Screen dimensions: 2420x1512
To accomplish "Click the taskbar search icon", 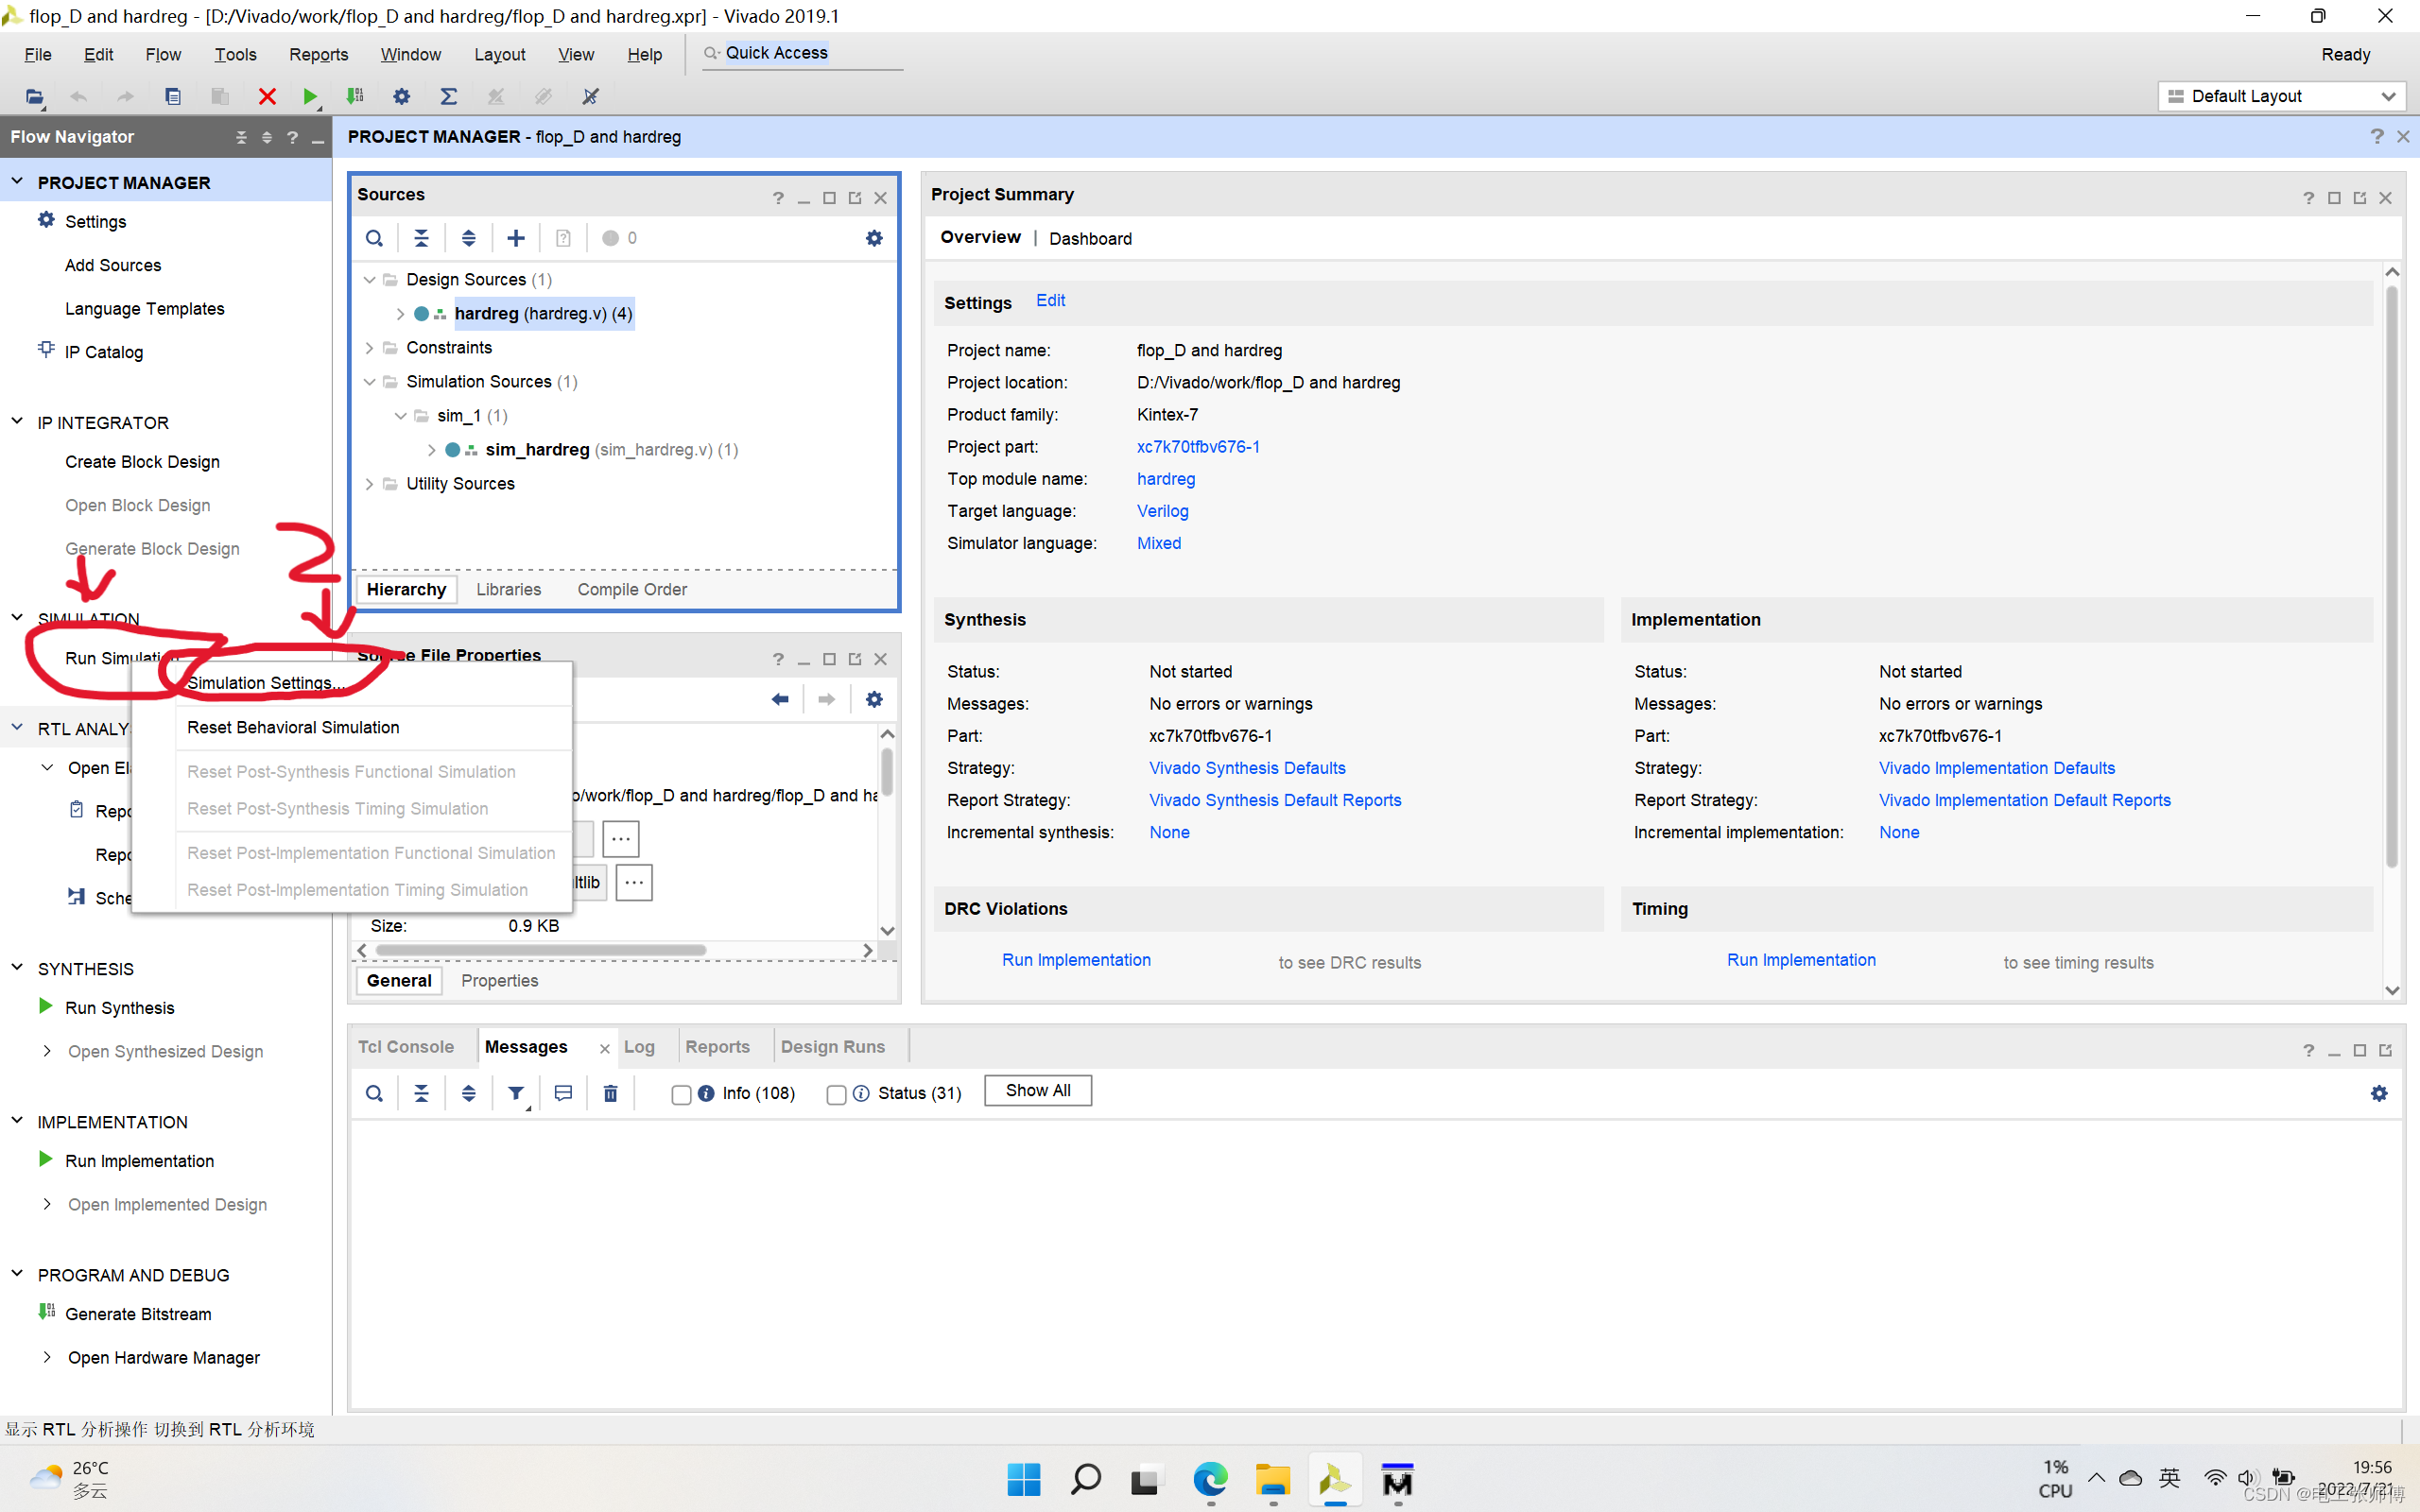I will (x=1085, y=1479).
